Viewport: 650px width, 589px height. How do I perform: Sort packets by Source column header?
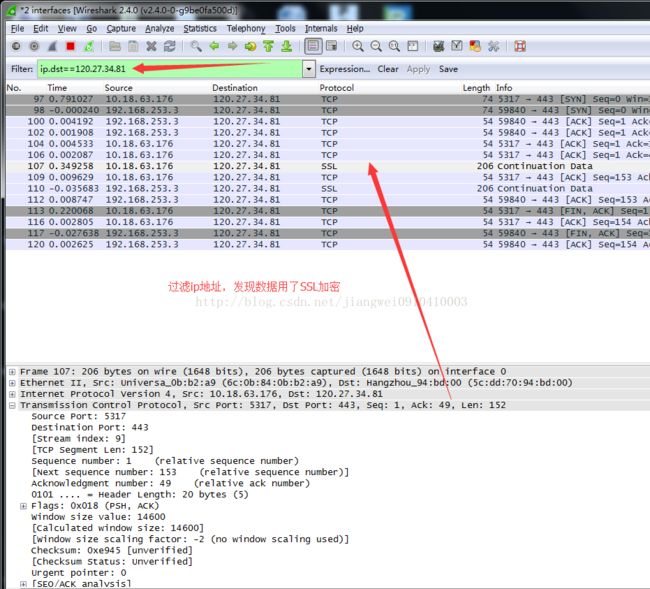(x=119, y=88)
